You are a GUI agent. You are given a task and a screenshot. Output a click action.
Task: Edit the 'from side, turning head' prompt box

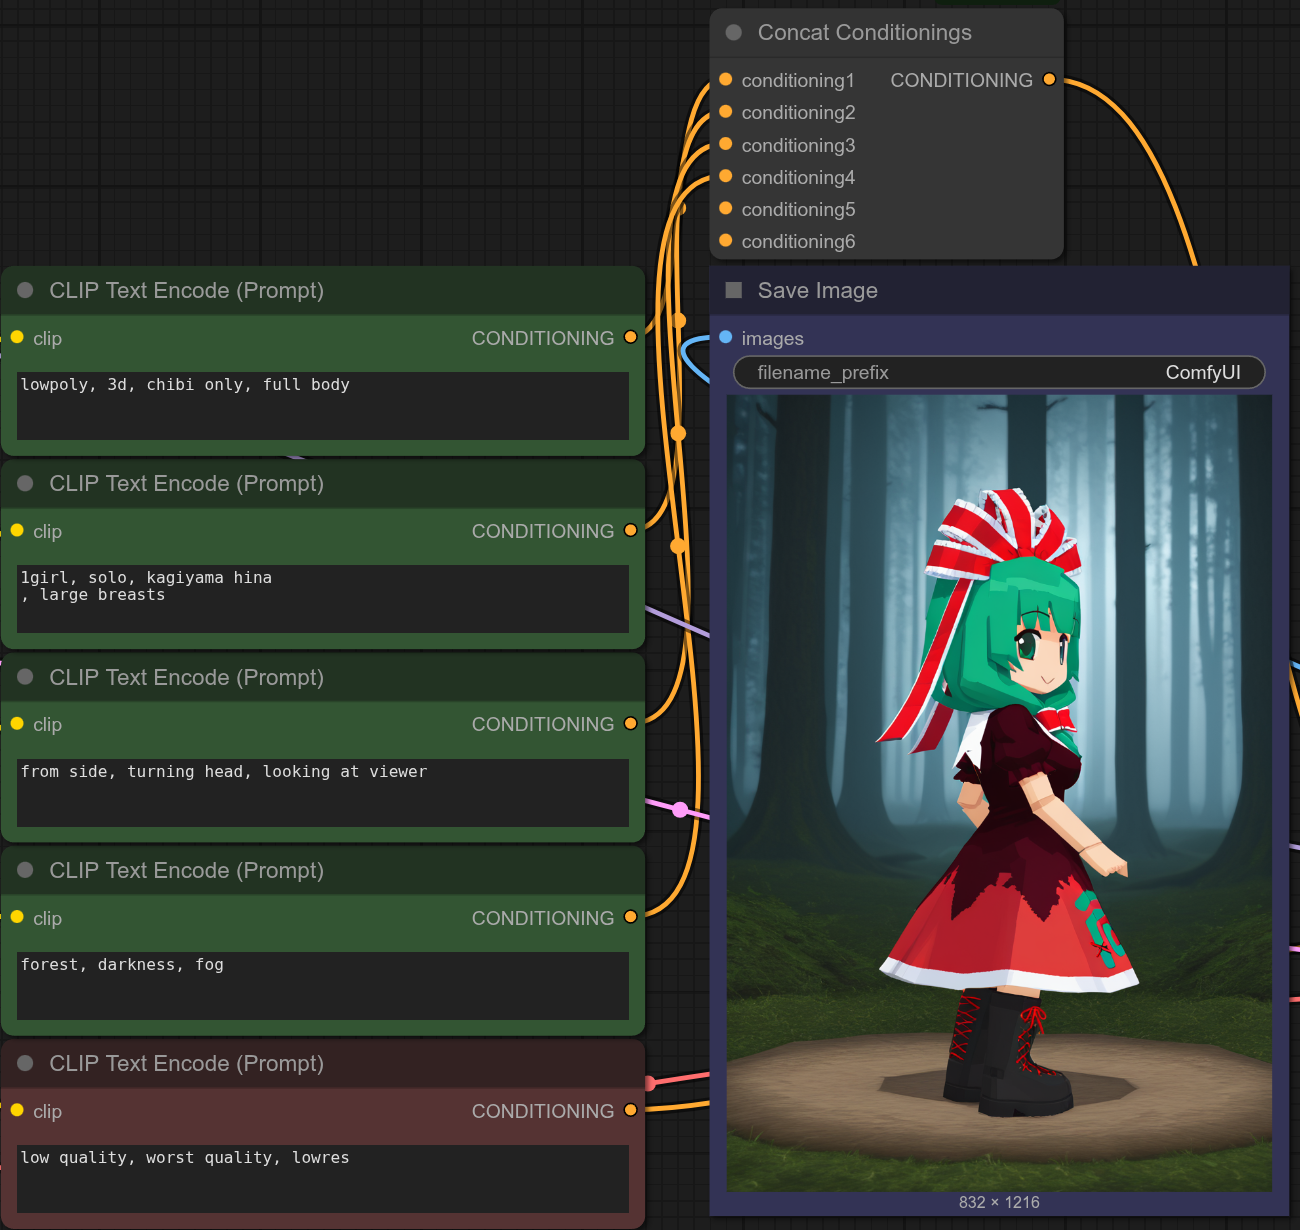pos(323,793)
